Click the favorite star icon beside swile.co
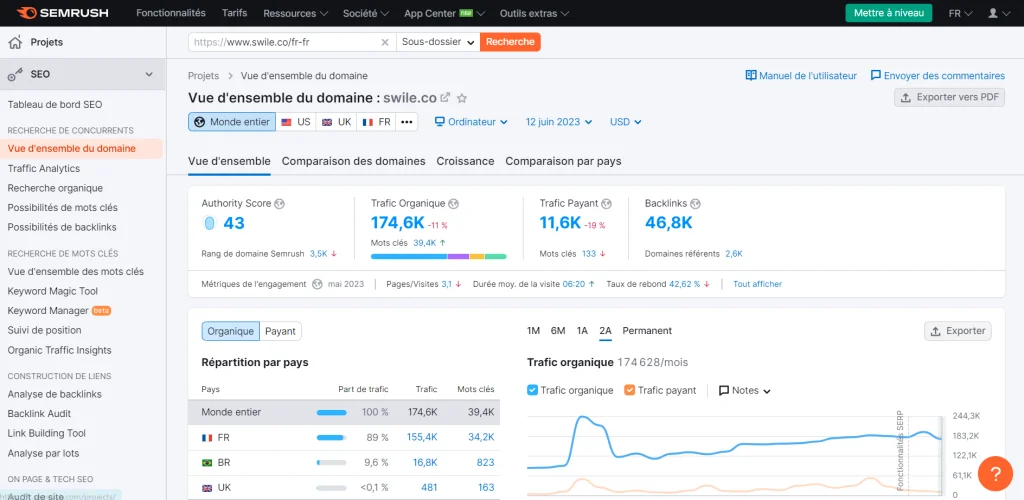Viewport: 1024px width, 500px height. 462,99
